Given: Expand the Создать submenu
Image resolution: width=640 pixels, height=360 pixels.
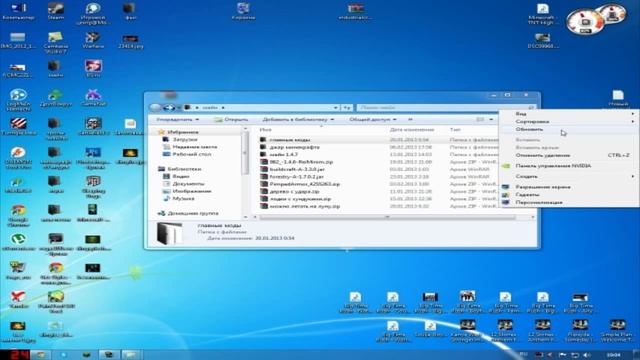Looking at the screenshot, I should click(x=569, y=176).
